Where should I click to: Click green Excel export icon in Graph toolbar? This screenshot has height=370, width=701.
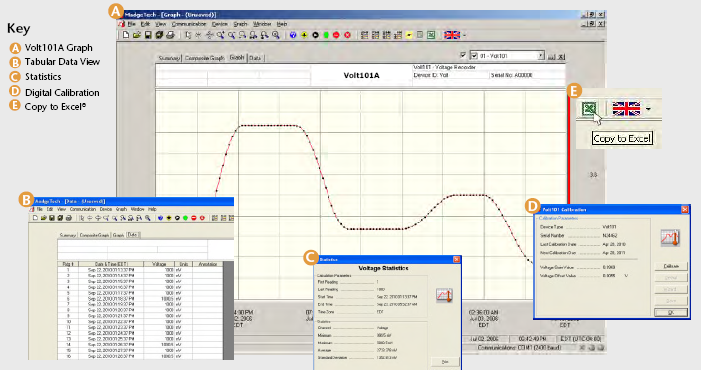pyautogui.click(x=431, y=35)
